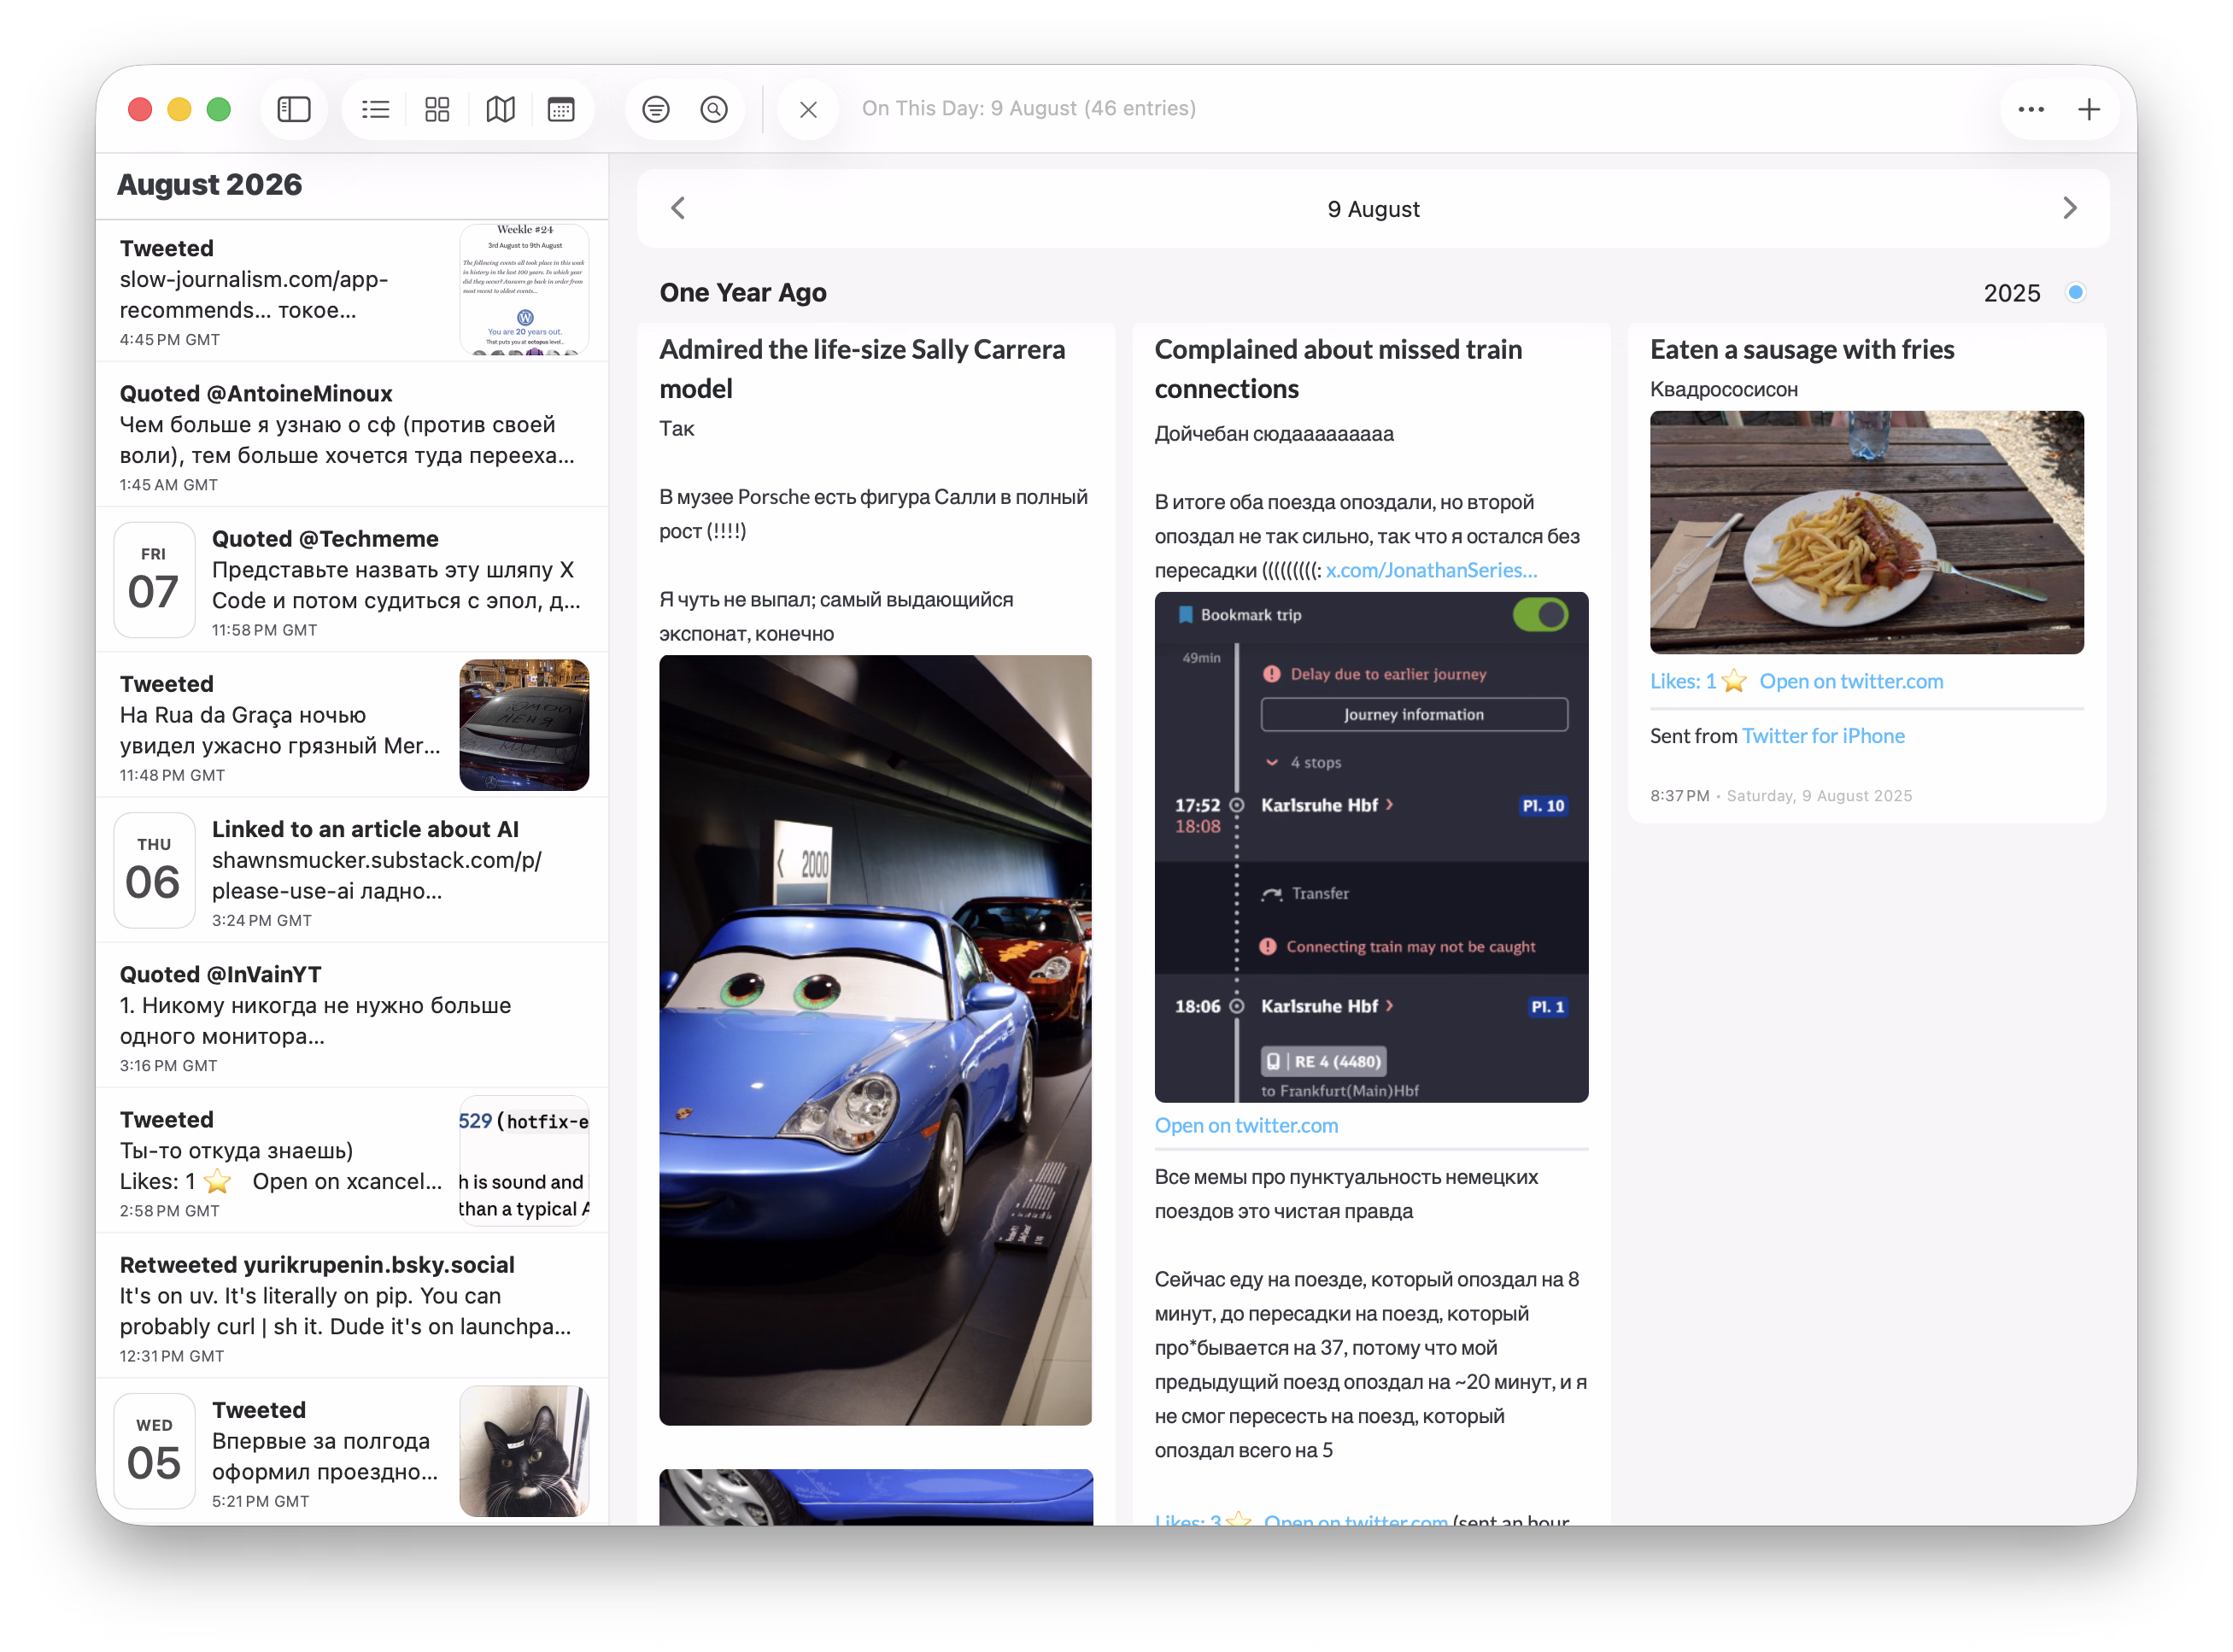Open the train delay screenshot image
2233x1652 pixels.
(1371, 847)
